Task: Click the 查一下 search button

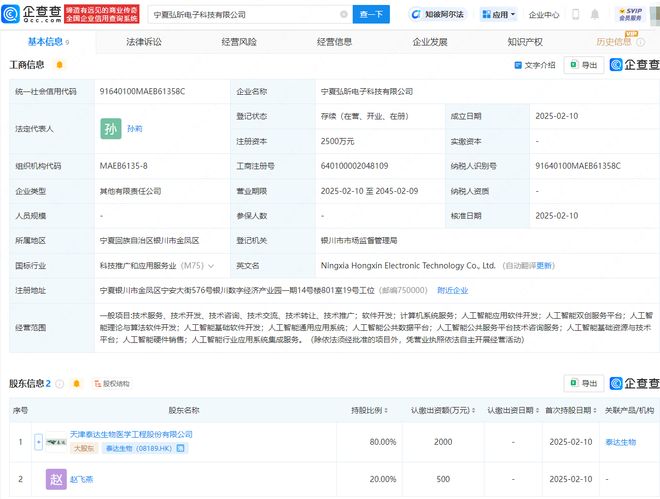Action: (371, 14)
